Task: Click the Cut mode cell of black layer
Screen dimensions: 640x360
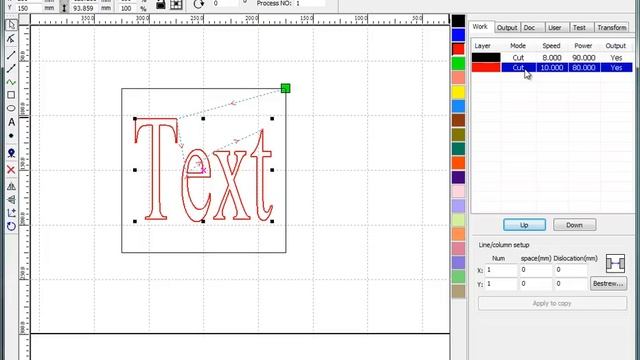Action: pos(518,58)
